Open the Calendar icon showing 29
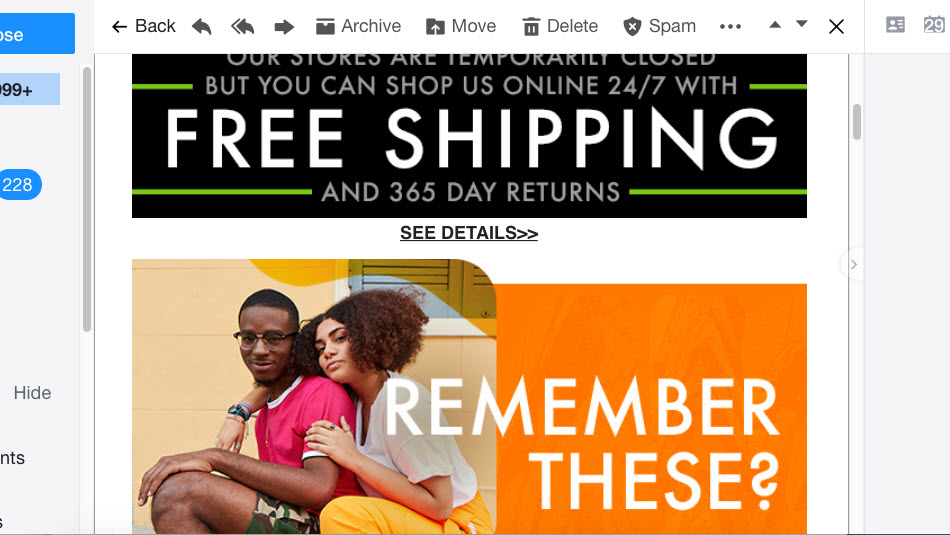 pyautogui.click(x=934, y=25)
